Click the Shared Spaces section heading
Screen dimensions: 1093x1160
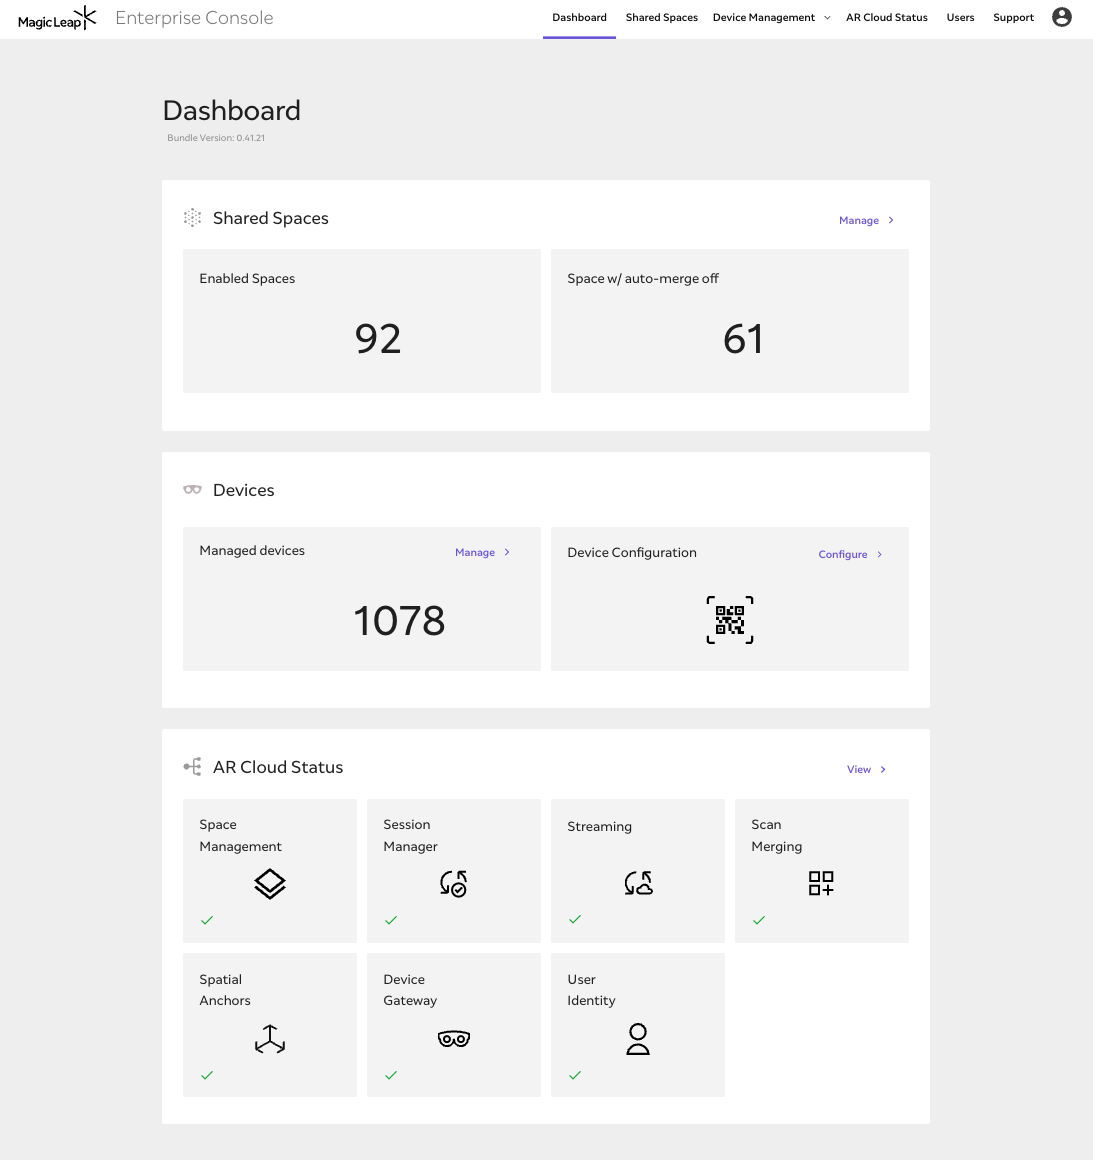[271, 218]
